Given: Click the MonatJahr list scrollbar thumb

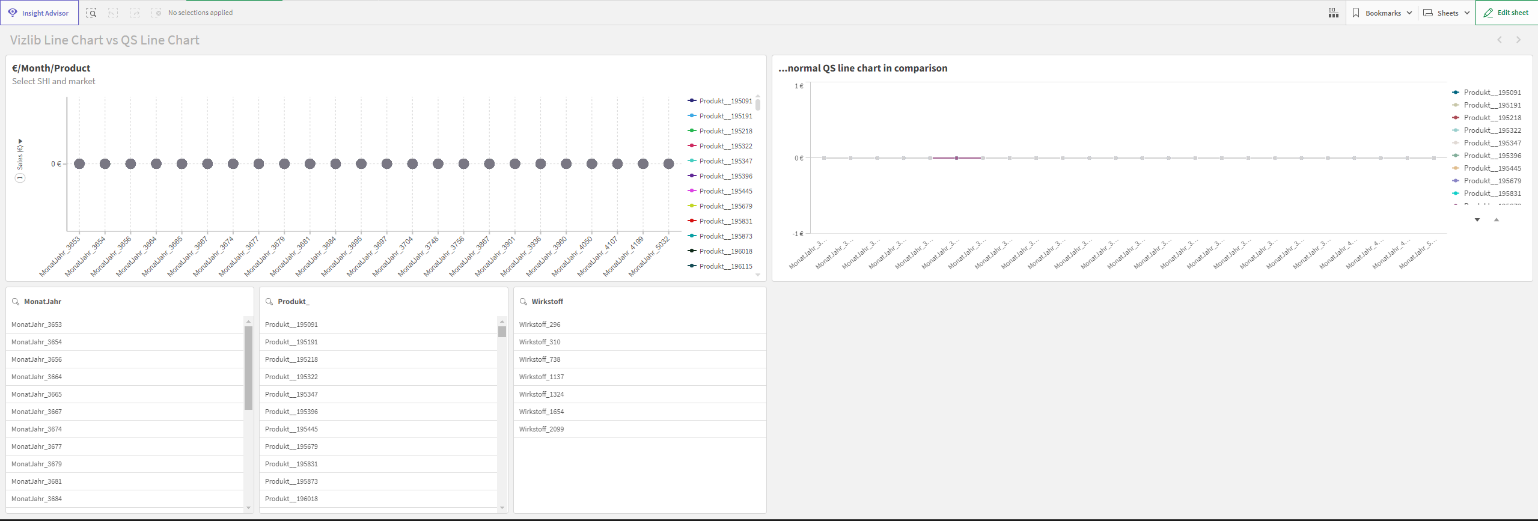Looking at the screenshot, I should (248, 367).
